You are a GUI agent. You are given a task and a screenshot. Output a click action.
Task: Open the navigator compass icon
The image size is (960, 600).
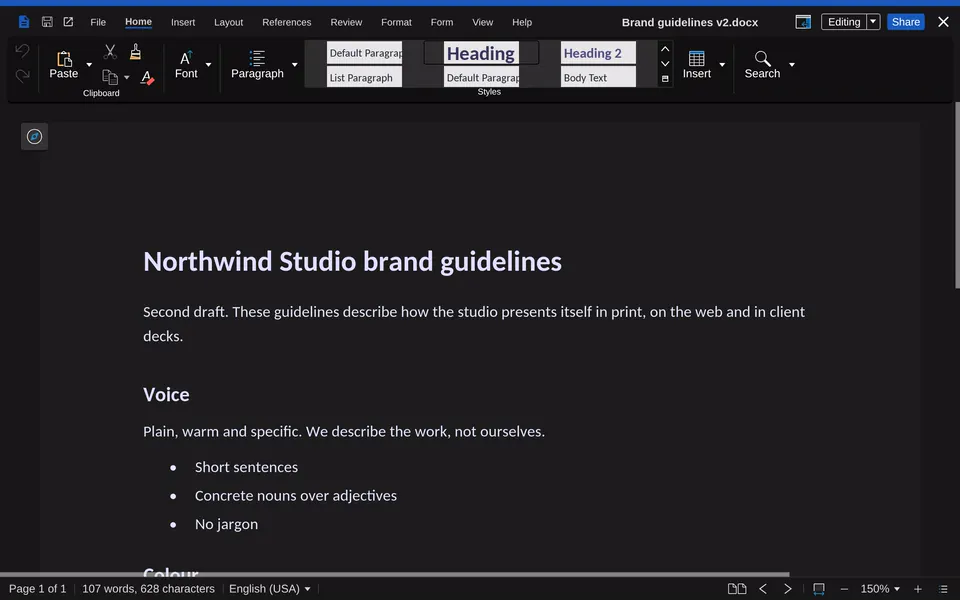pyautogui.click(x=34, y=137)
